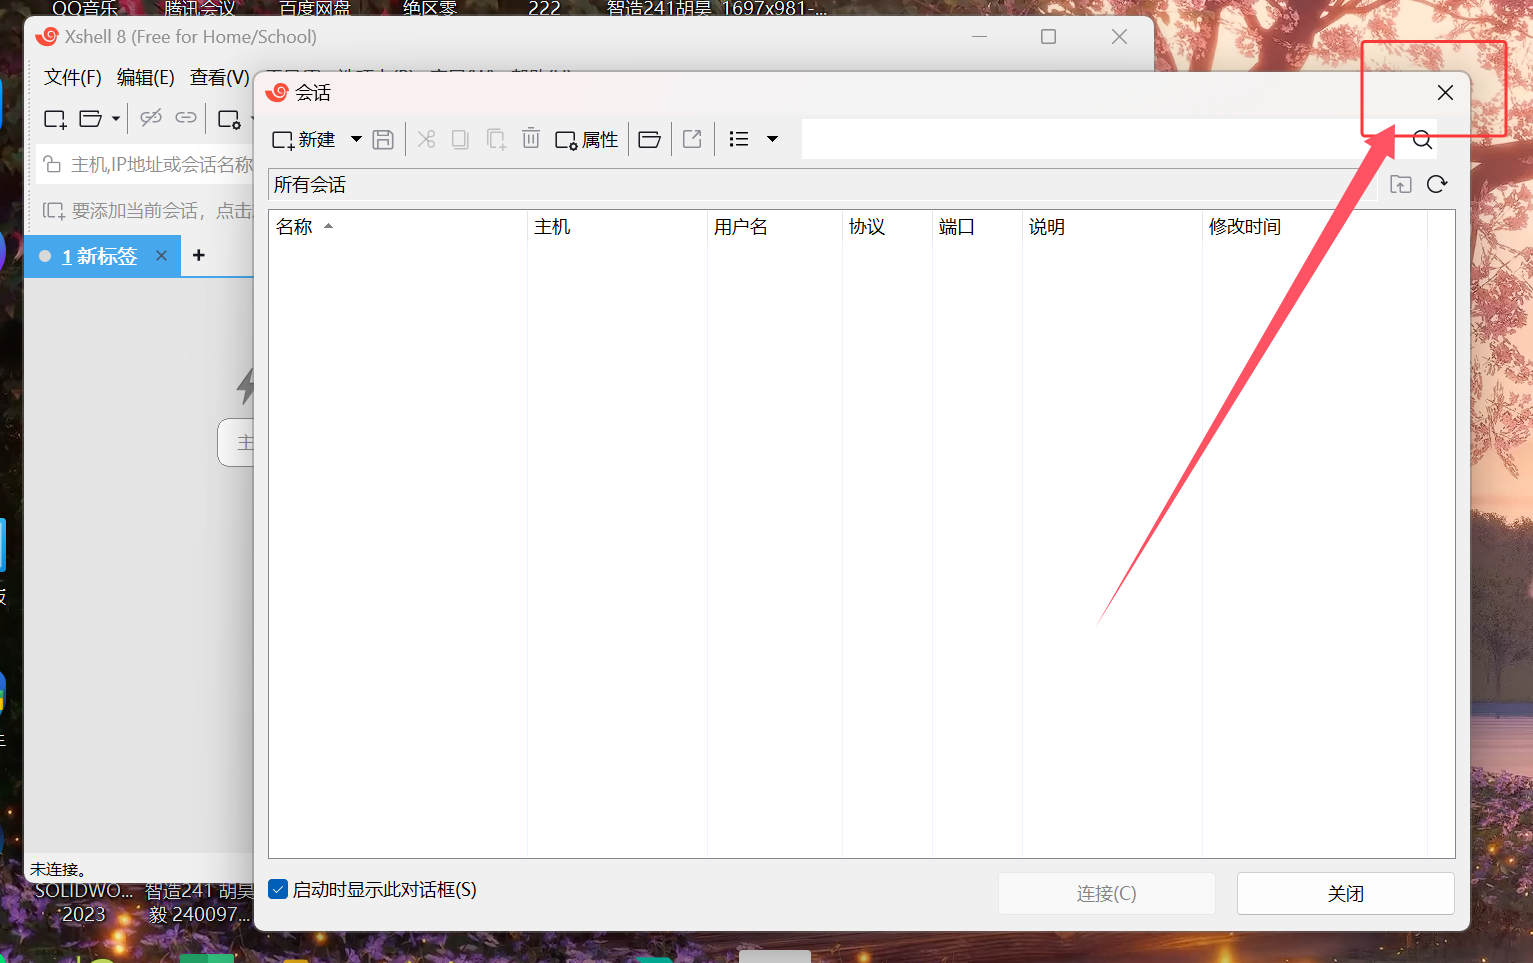
Task: Expand the 新建 dropdown arrow
Action: tap(356, 140)
